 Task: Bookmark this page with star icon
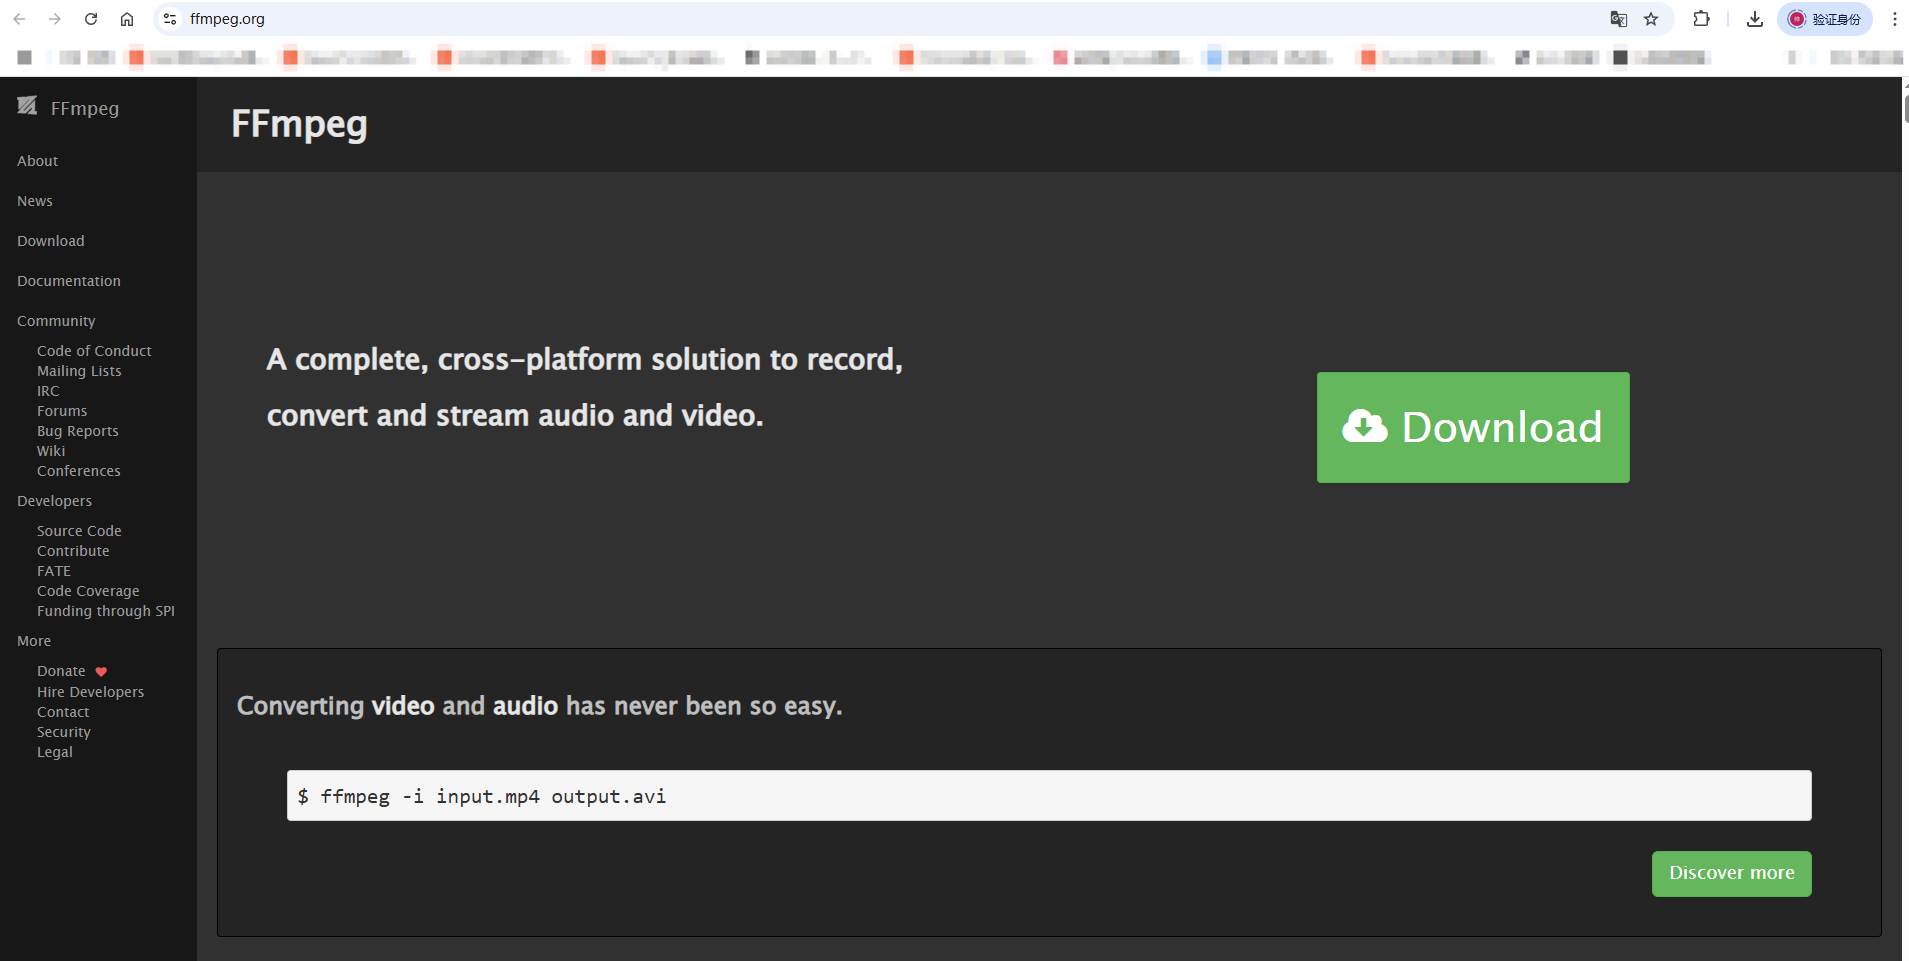1651,19
